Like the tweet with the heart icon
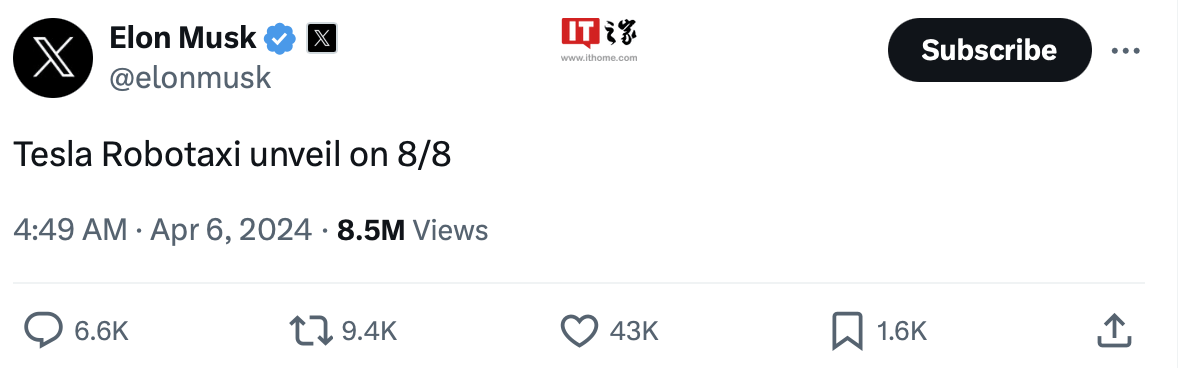 click(579, 330)
